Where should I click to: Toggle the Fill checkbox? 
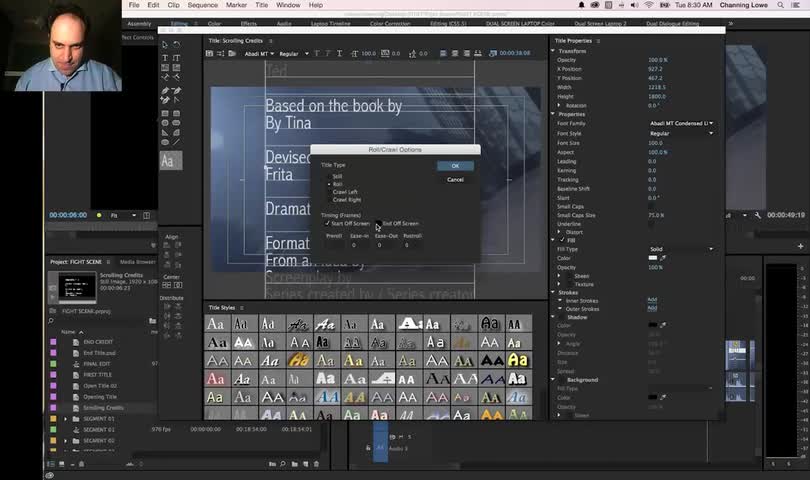562,240
